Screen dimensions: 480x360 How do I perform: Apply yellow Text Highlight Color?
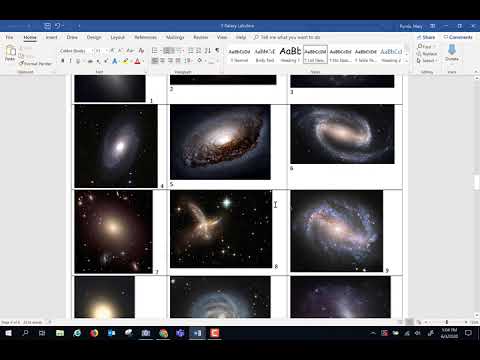pyautogui.click(x=126, y=61)
